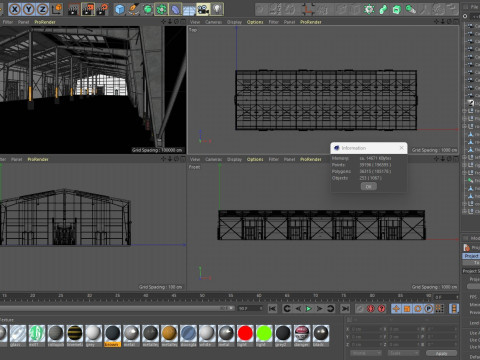Go to start of animation
The width and height of the screenshot is (480, 360).
click(x=272, y=309)
